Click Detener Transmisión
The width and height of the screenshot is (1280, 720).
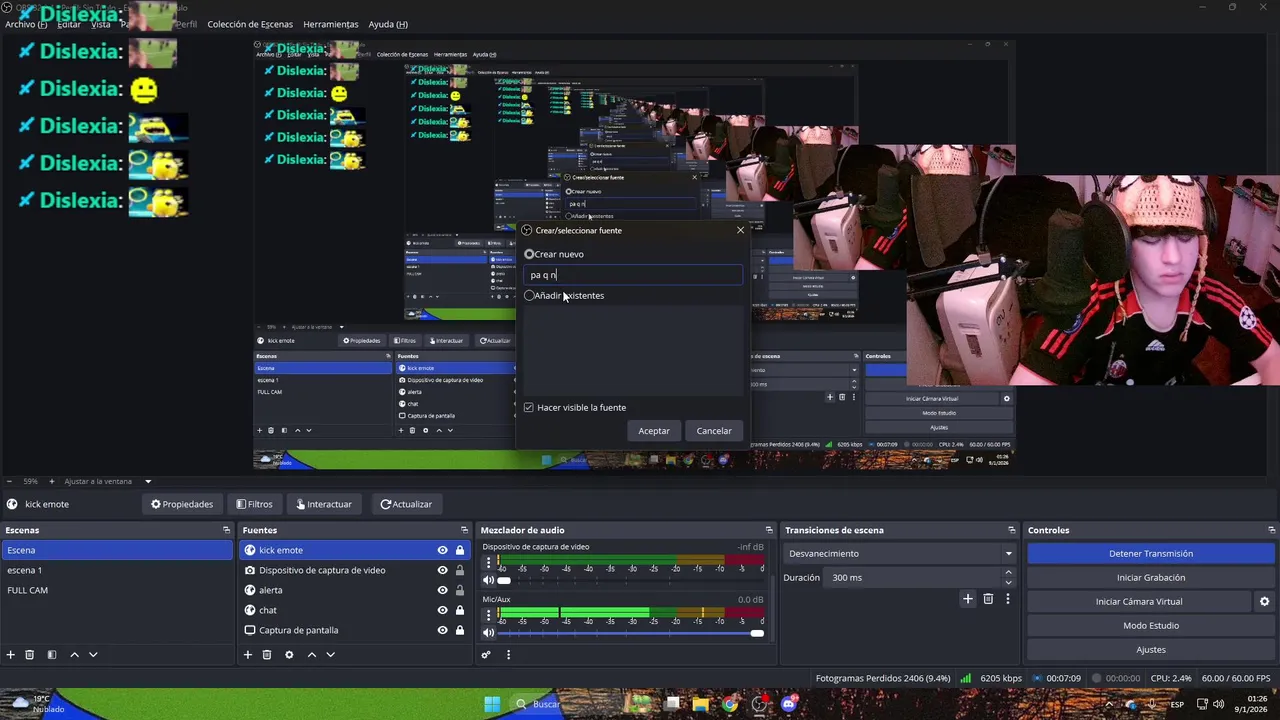point(1151,553)
